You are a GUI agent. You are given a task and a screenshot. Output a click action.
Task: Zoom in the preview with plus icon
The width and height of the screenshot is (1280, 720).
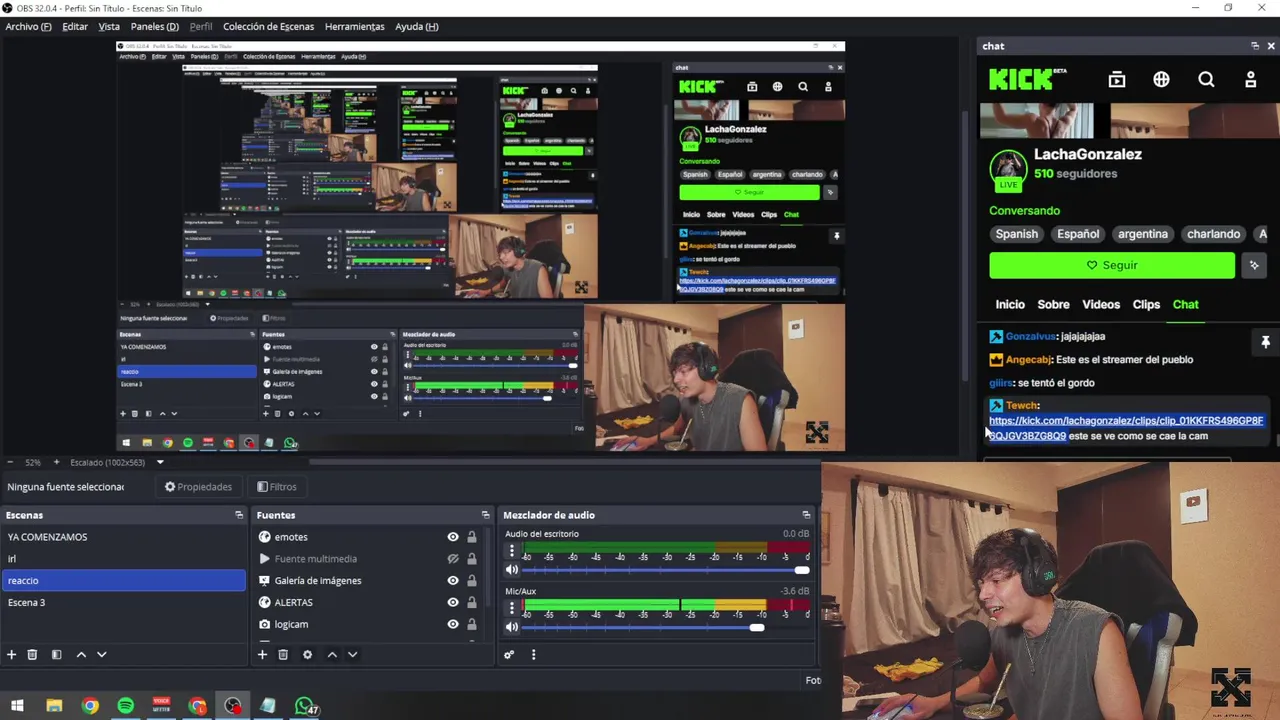pos(56,462)
